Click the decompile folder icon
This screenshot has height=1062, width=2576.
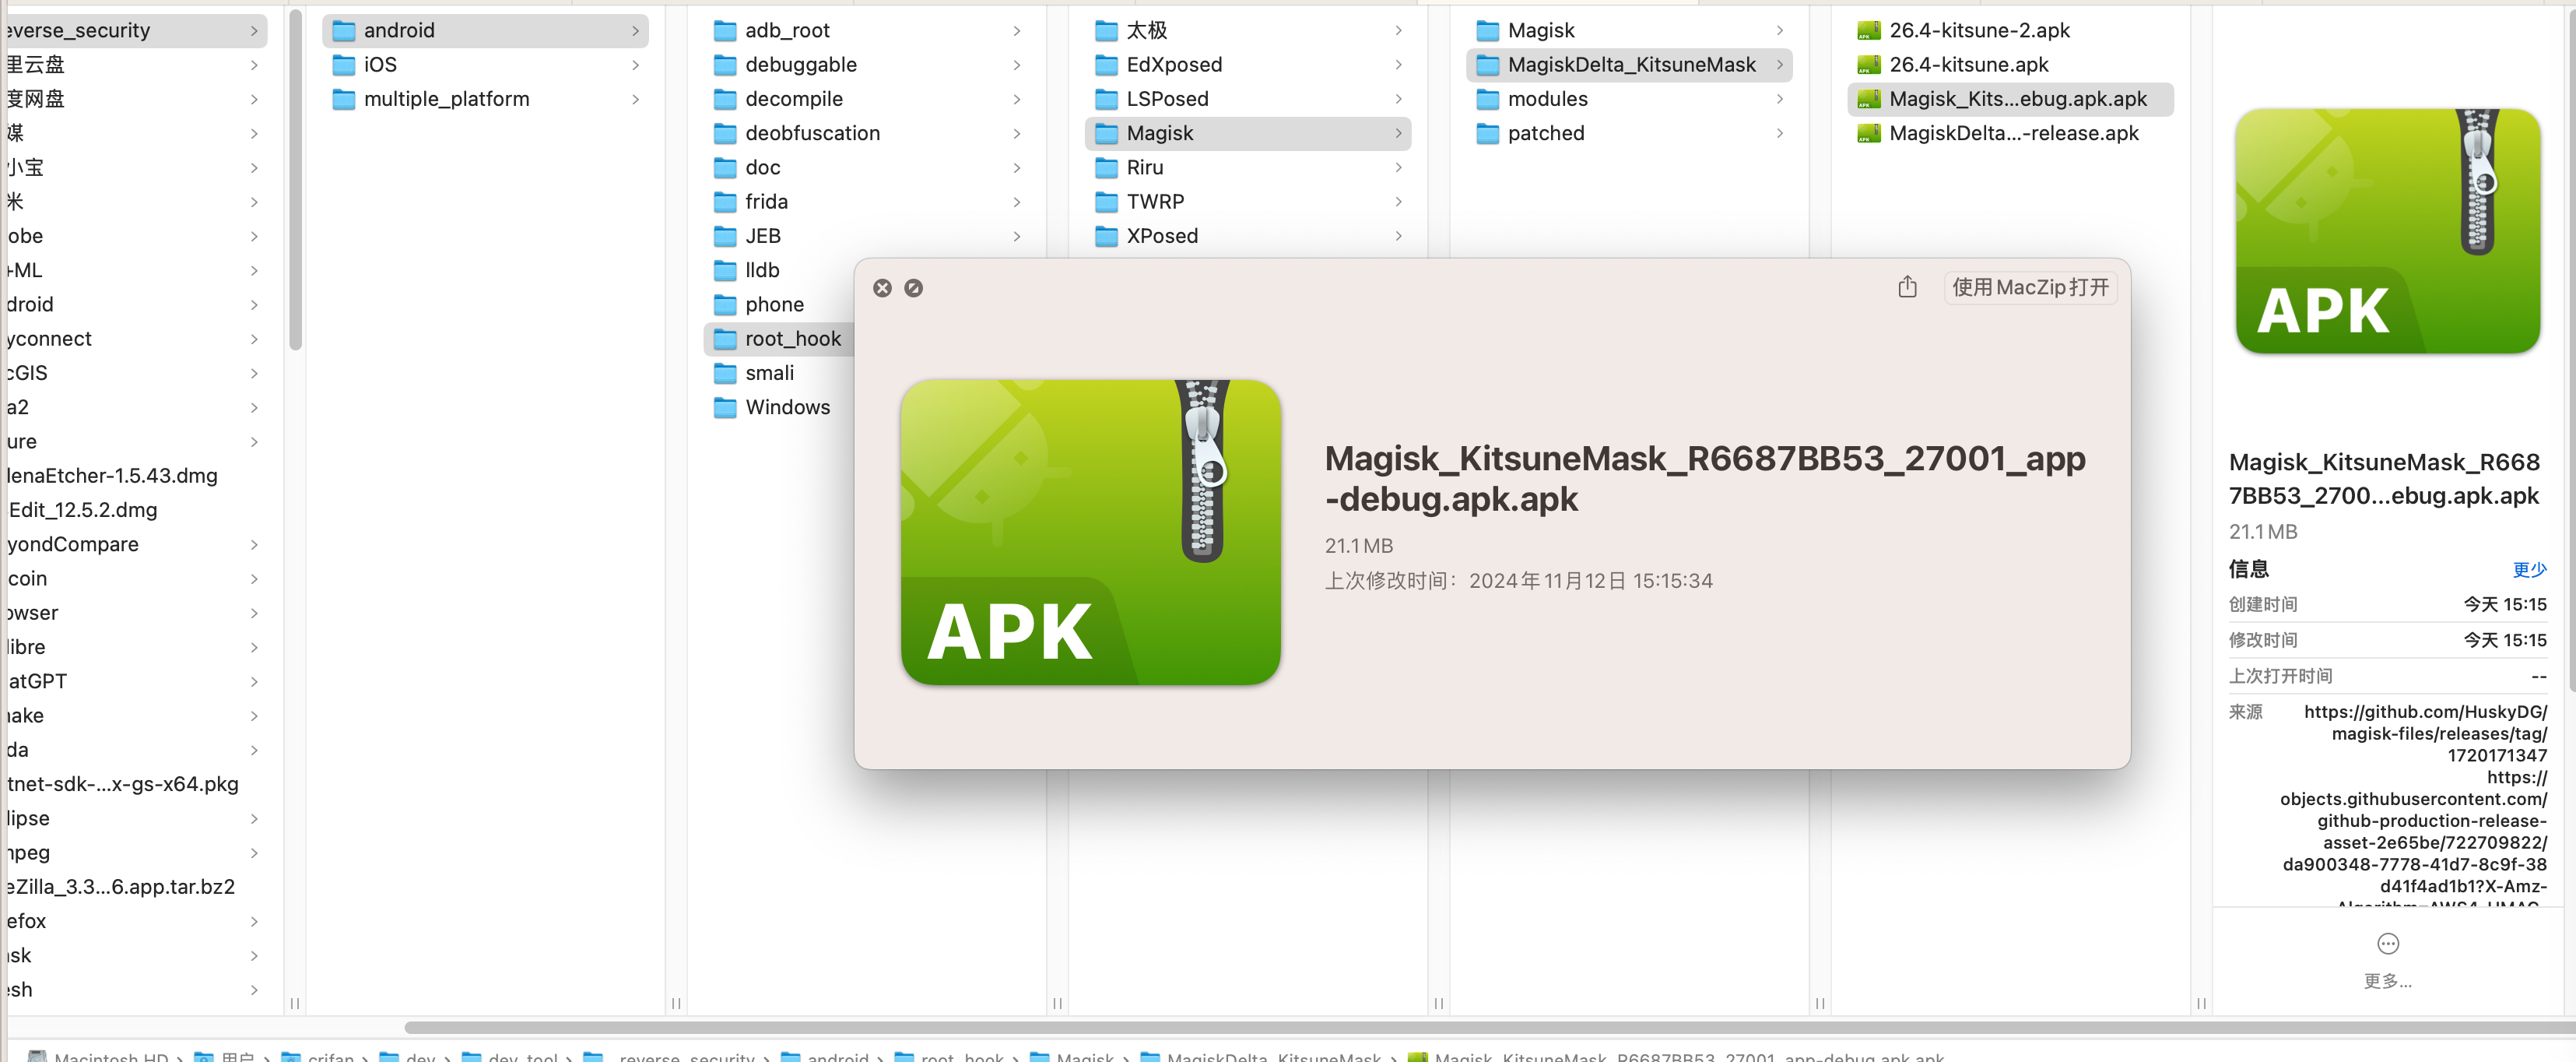[725, 99]
